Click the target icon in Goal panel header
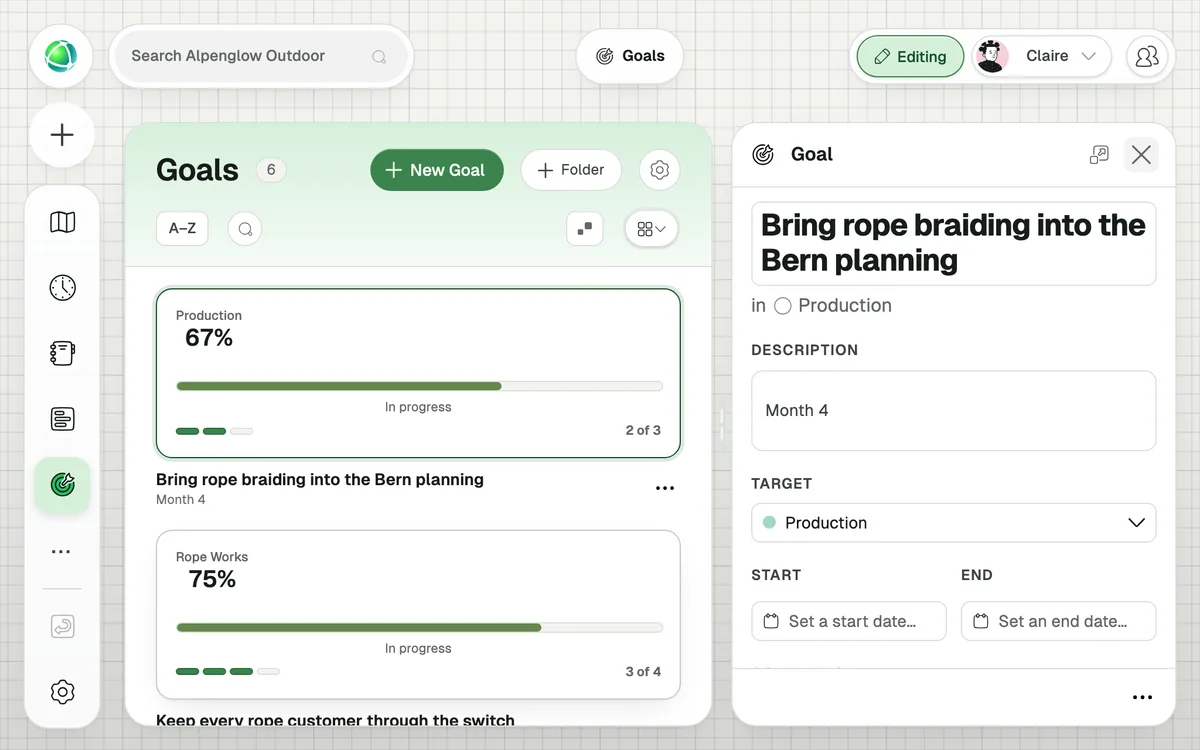Screen dimensions: 1200x750 pyautogui.click(x=763, y=154)
